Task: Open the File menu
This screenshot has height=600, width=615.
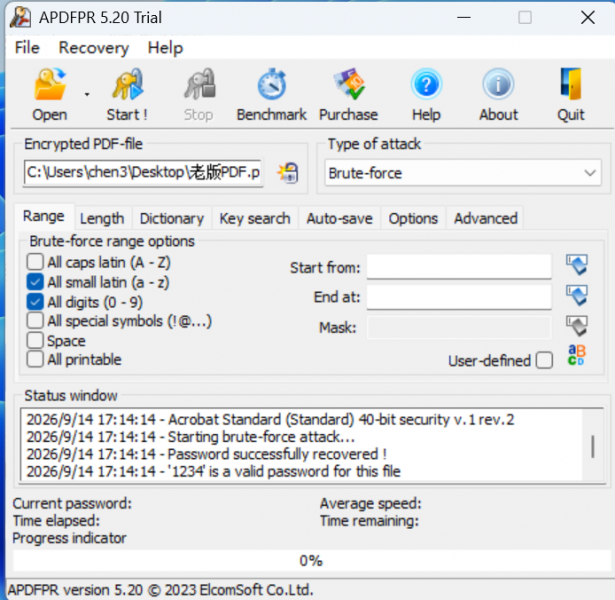Action: [x=27, y=48]
